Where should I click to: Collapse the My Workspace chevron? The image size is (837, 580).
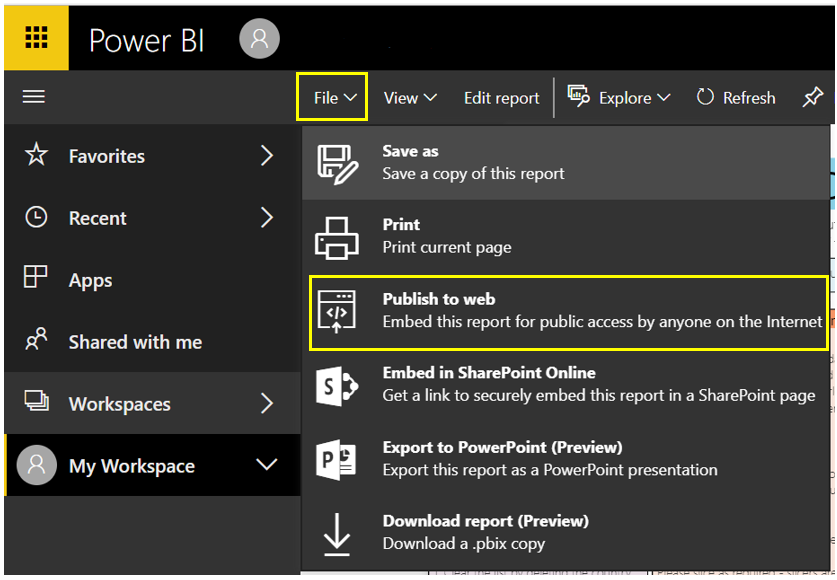click(266, 464)
